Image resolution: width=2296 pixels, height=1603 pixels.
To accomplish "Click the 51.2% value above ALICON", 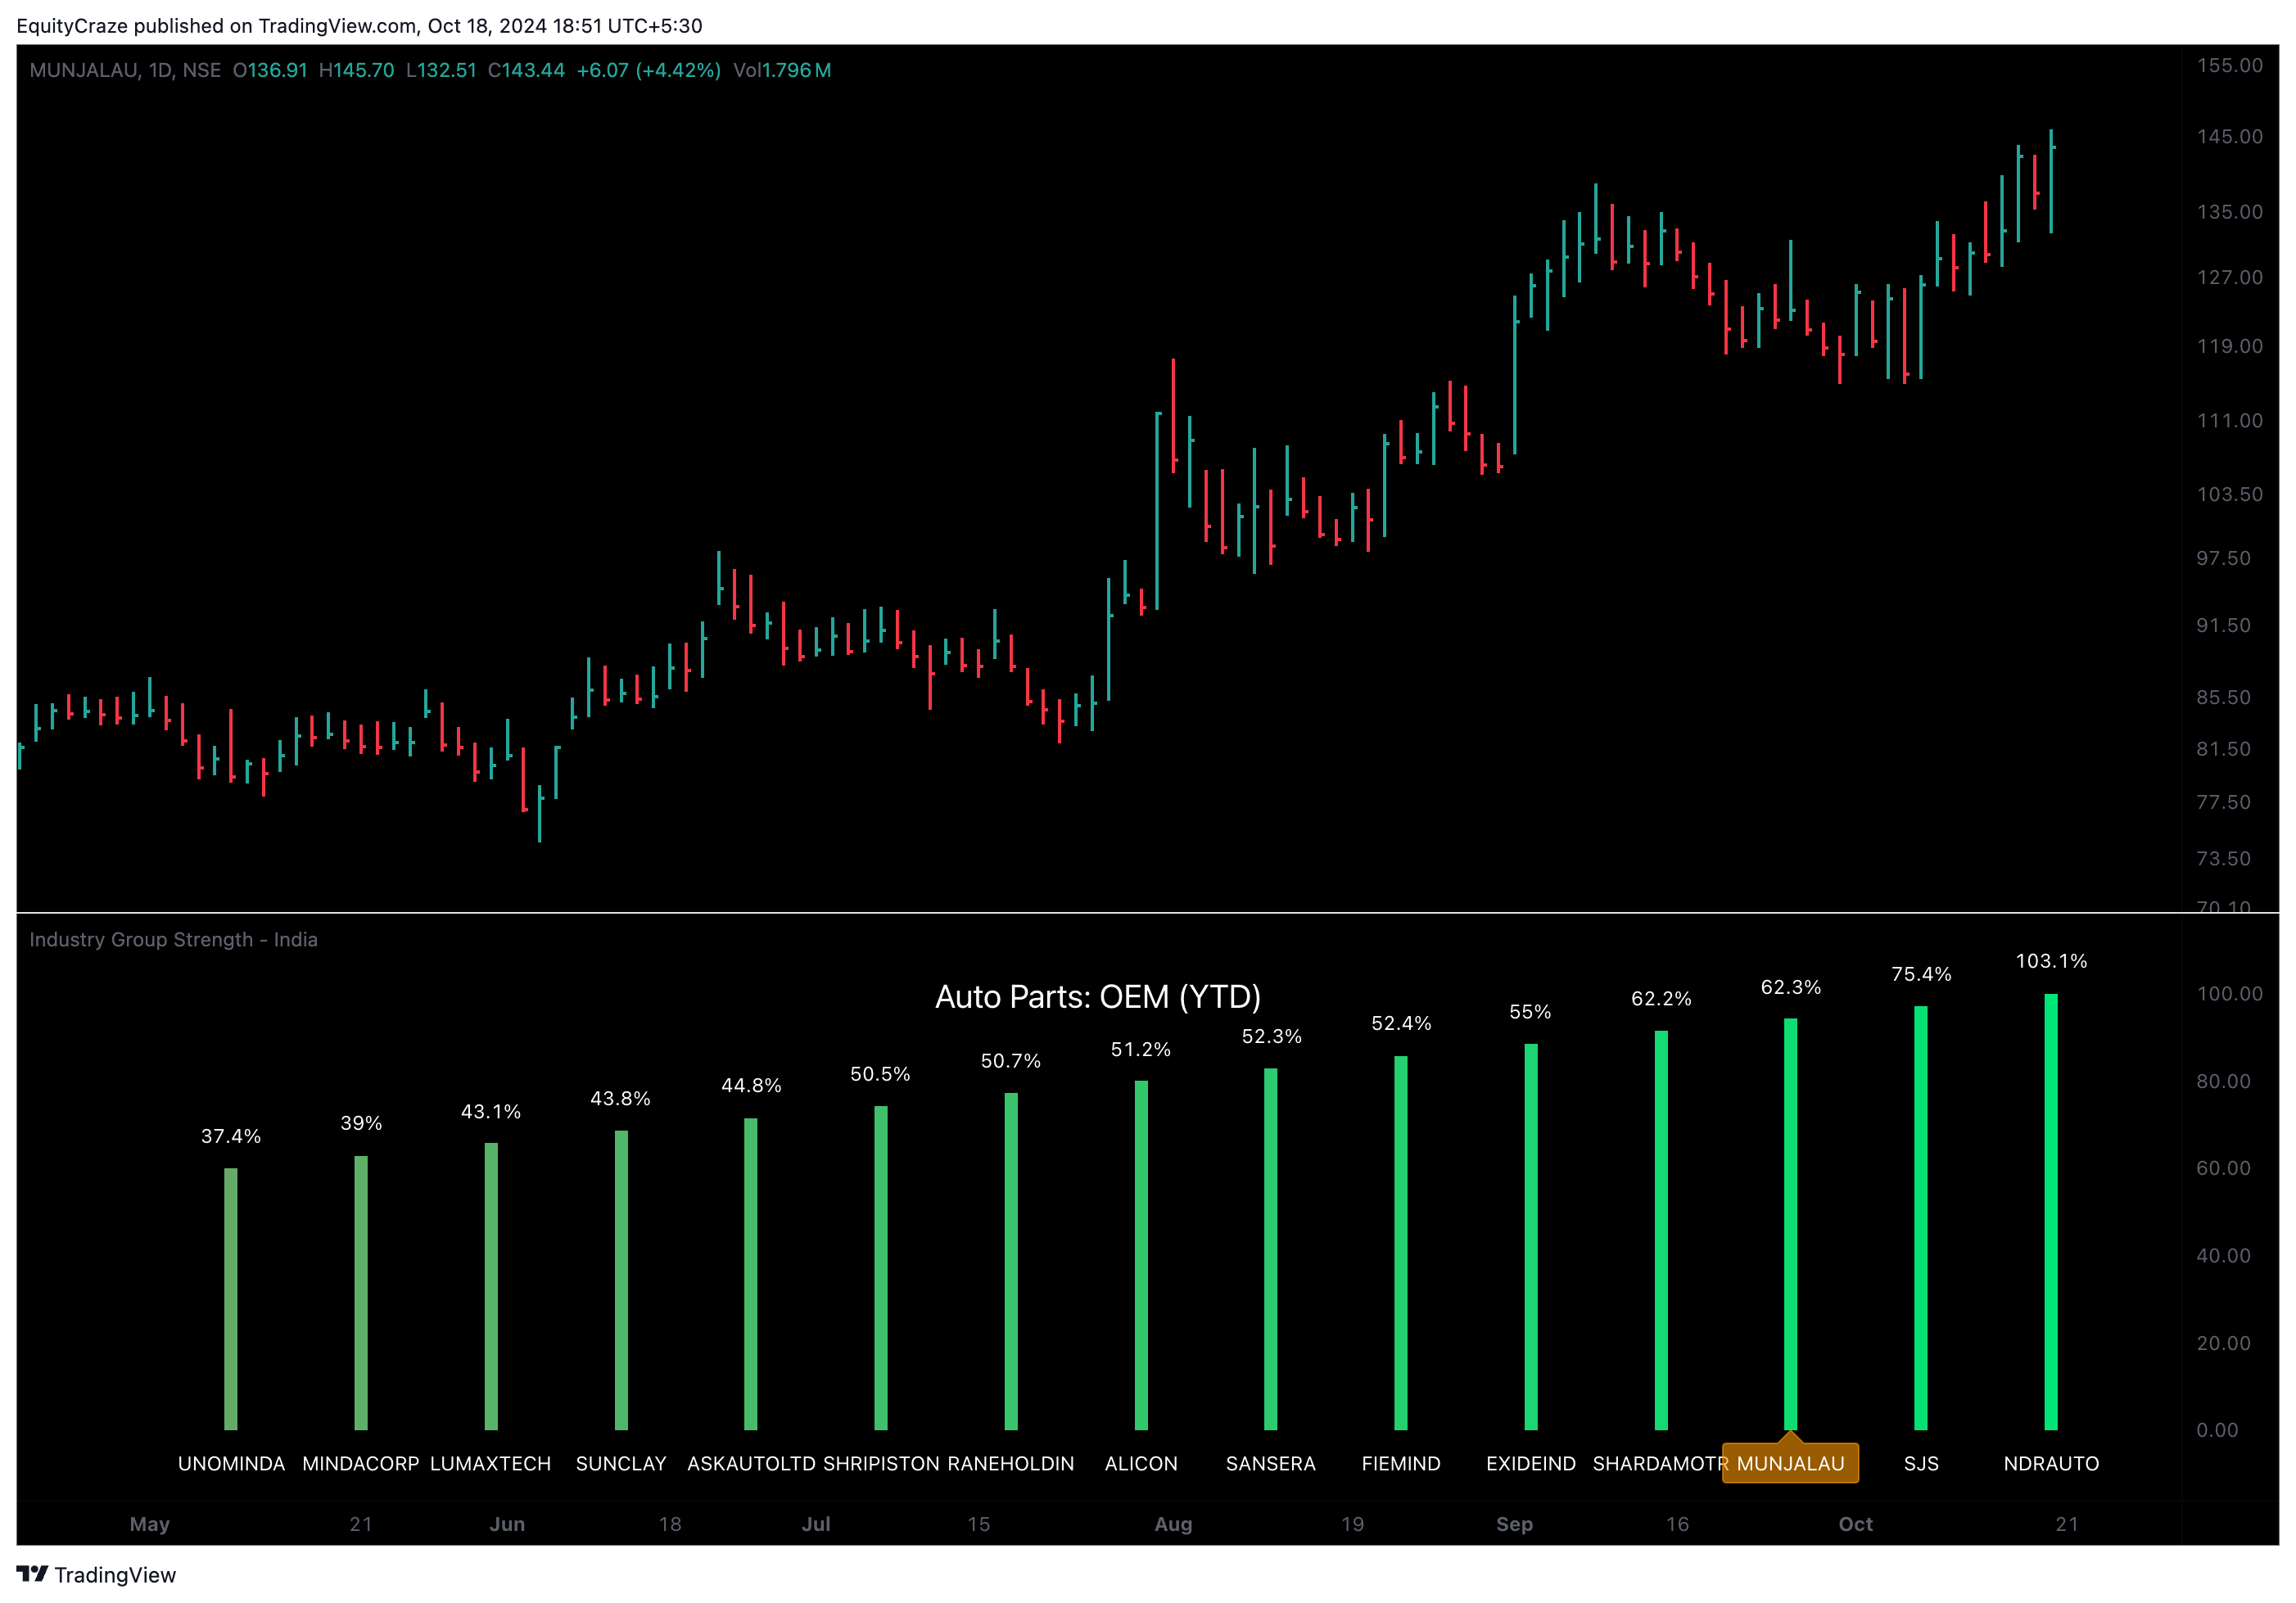I will coord(1141,1049).
